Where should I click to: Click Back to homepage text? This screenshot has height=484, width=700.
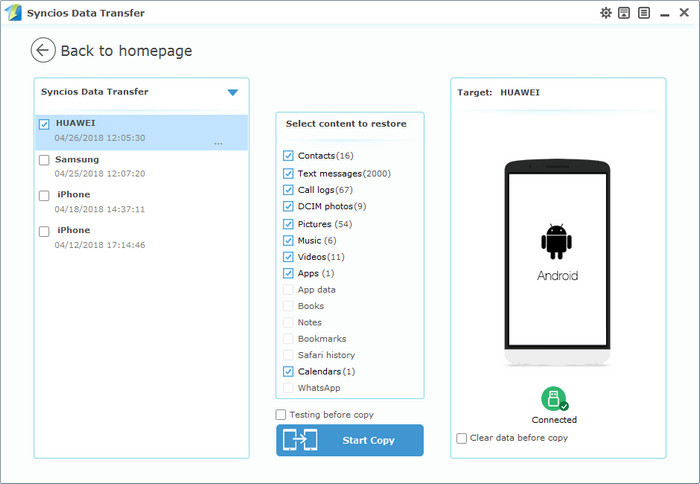(x=126, y=51)
